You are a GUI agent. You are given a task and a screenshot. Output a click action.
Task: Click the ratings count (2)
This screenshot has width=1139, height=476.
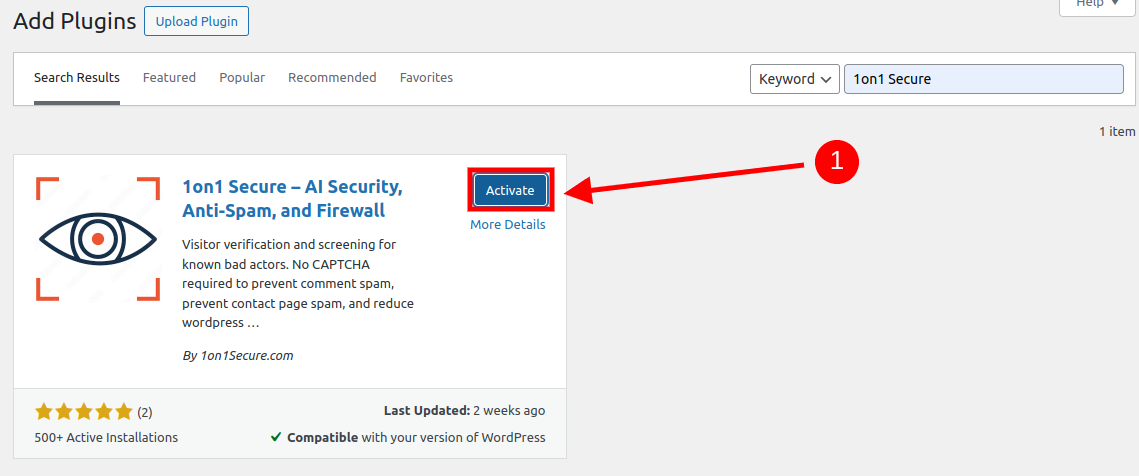click(x=145, y=413)
